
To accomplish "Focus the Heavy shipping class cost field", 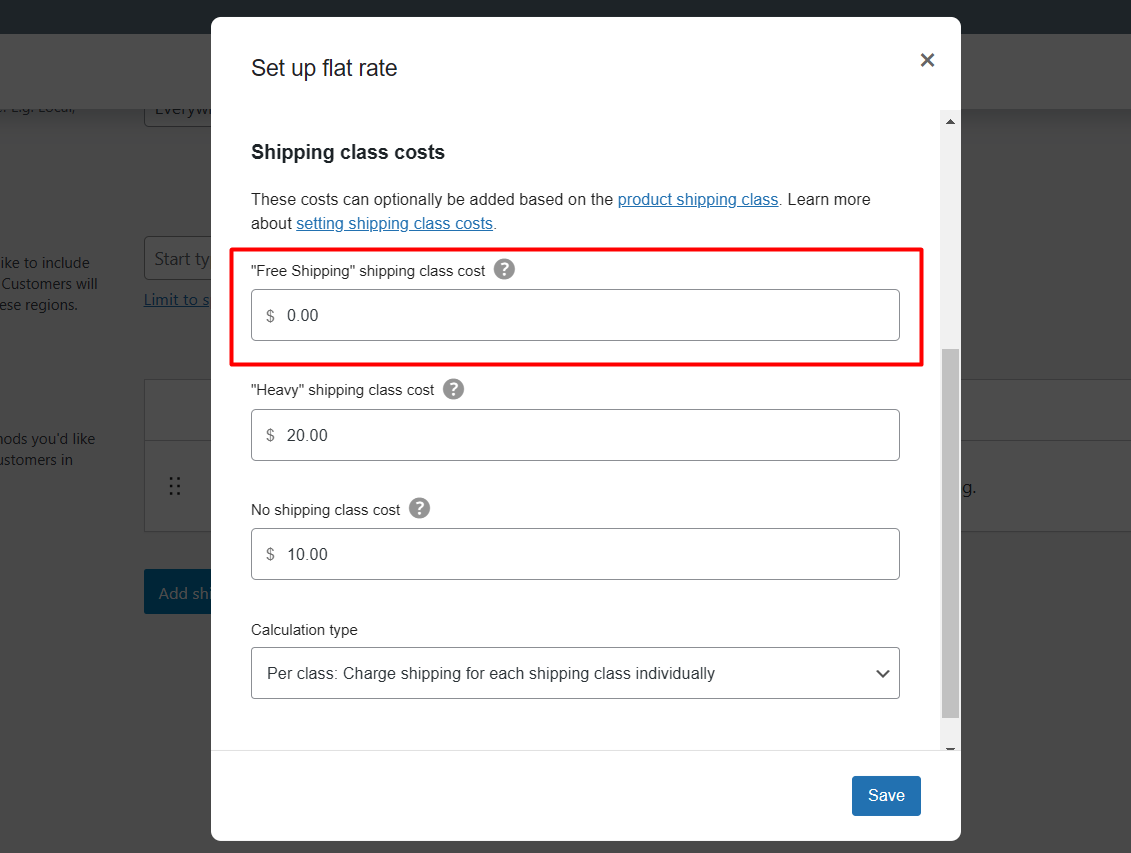I will tap(590, 435).
